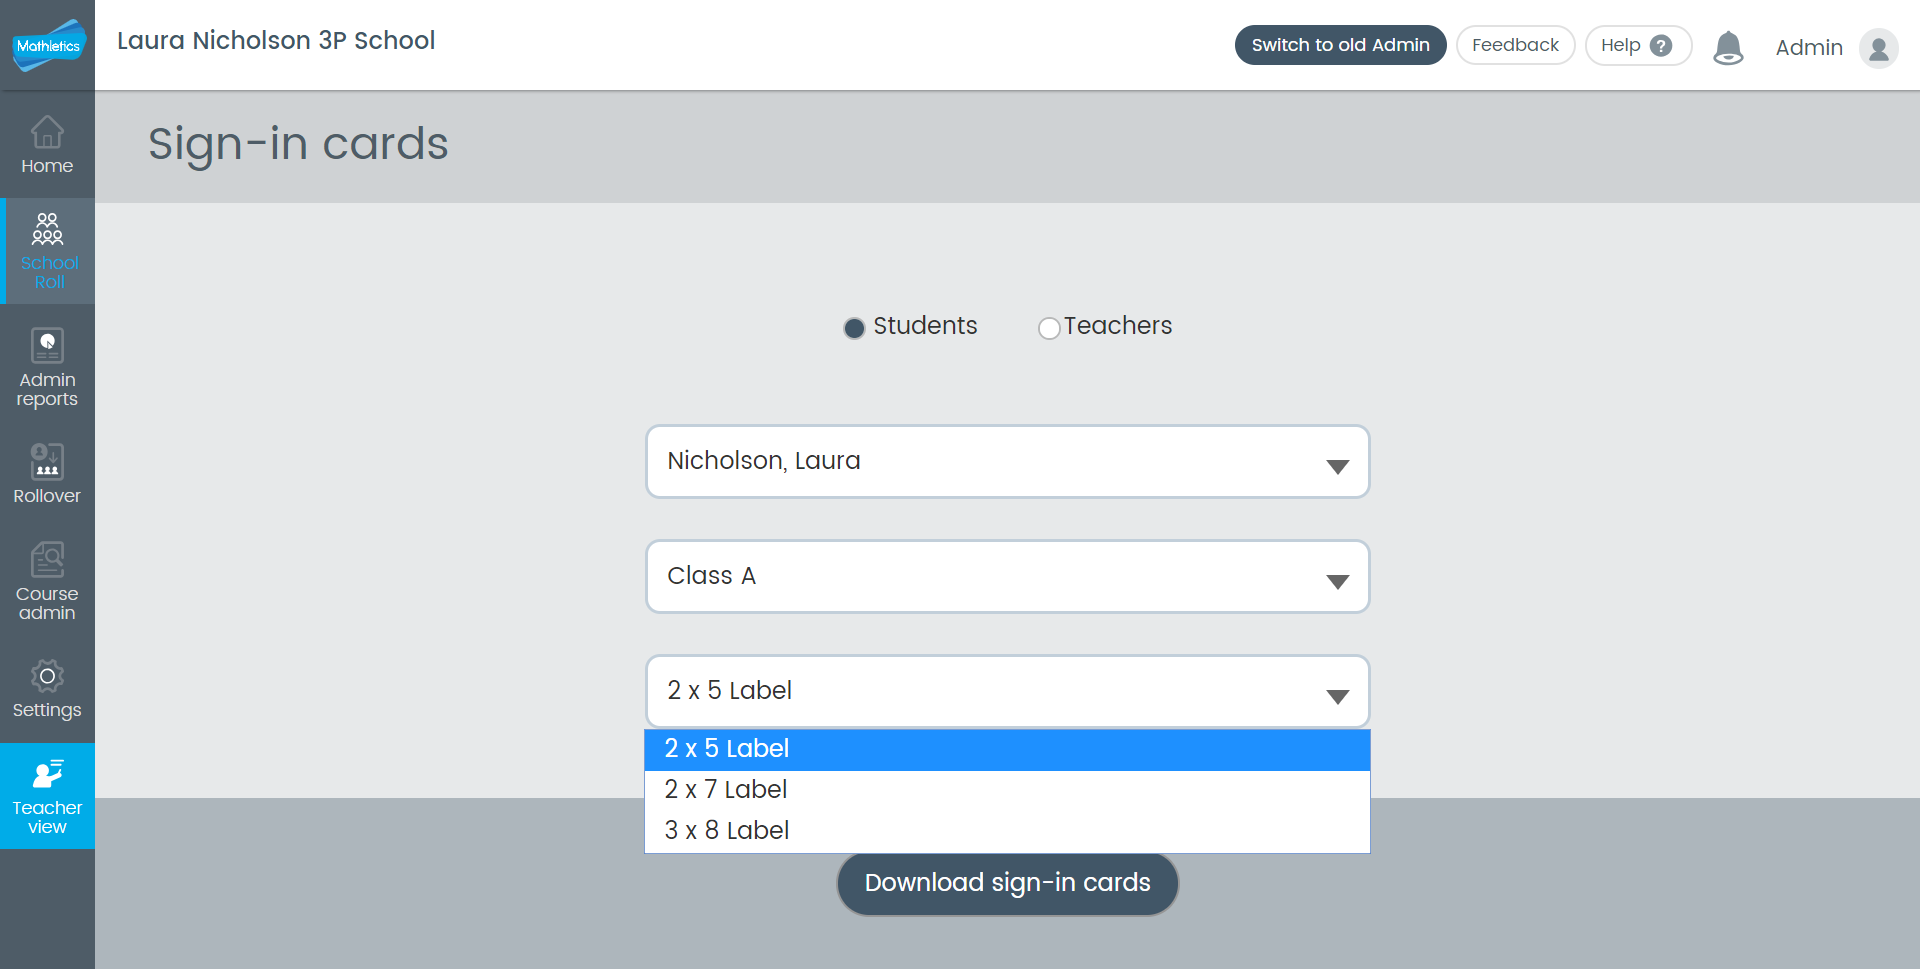Select the Students radio button
The height and width of the screenshot is (969, 1920).
(854, 328)
